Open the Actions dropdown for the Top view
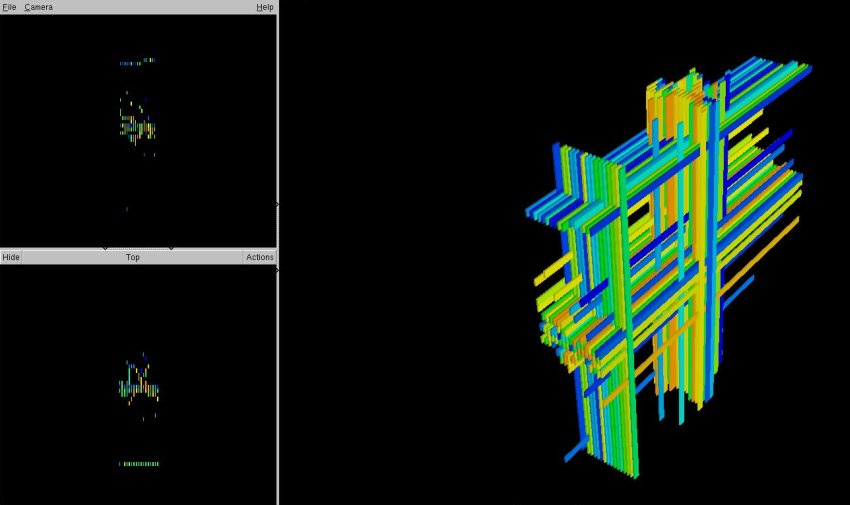Screen dimensions: 850x505 click(x=259, y=257)
